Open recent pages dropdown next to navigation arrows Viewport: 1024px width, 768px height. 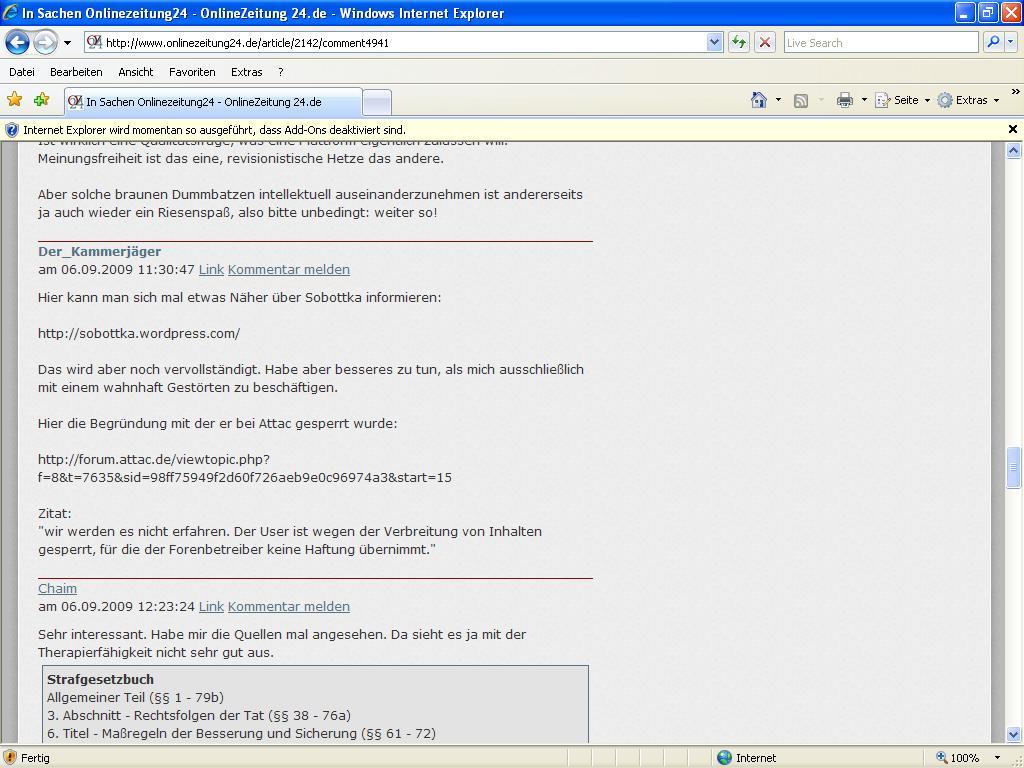[67, 43]
